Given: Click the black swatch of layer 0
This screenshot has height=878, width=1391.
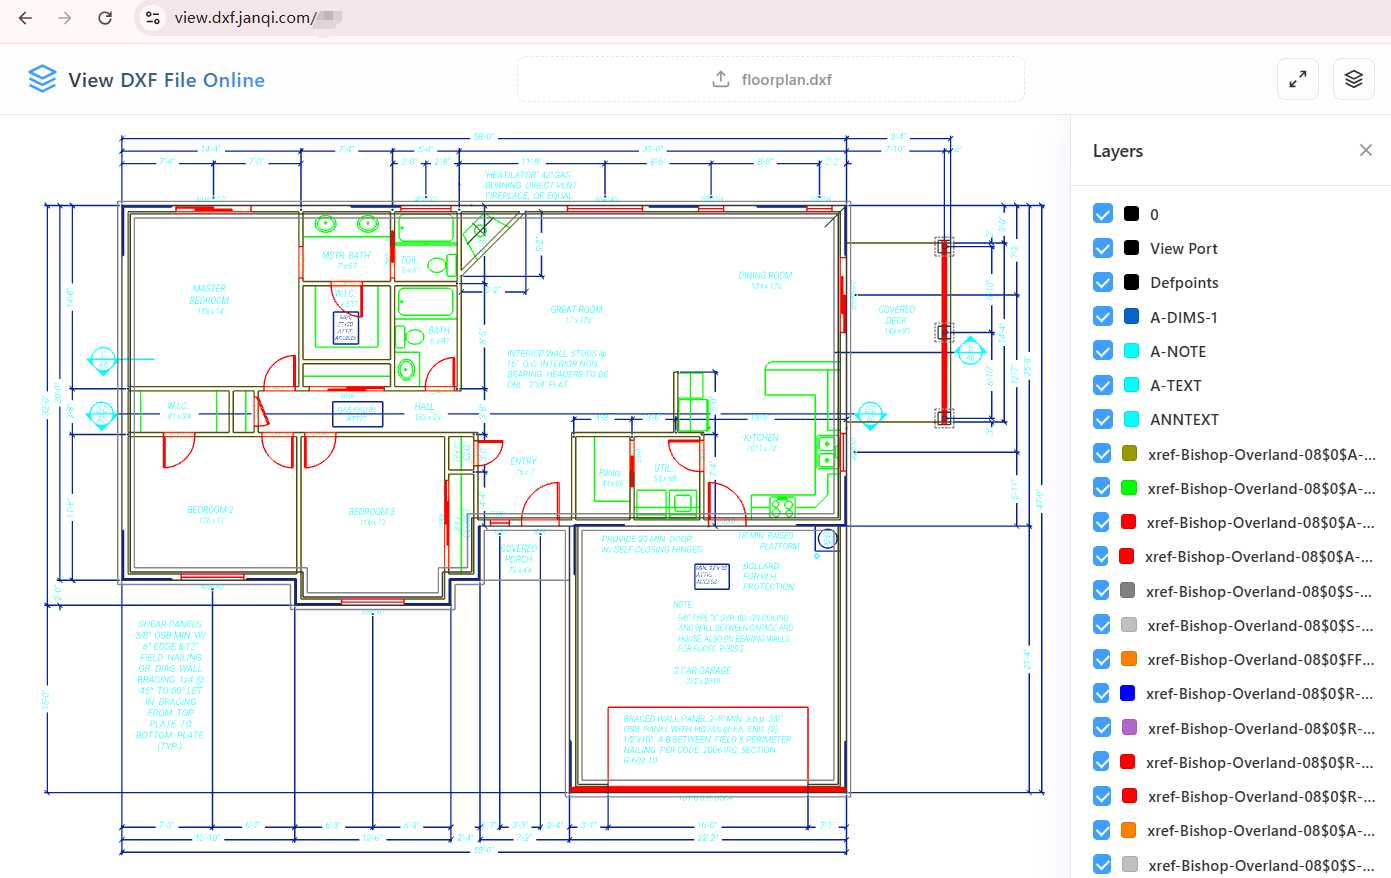Looking at the screenshot, I should [x=1132, y=214].
